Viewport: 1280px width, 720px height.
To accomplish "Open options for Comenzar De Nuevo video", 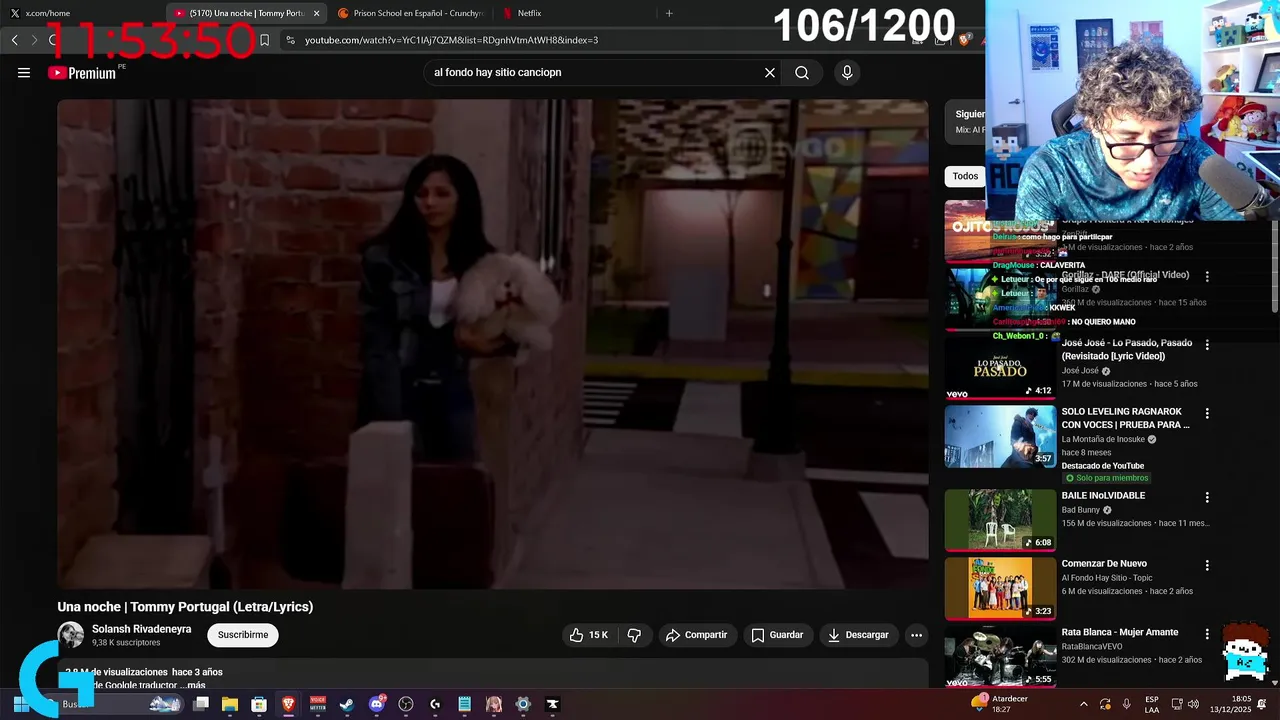I will 1207,565.
